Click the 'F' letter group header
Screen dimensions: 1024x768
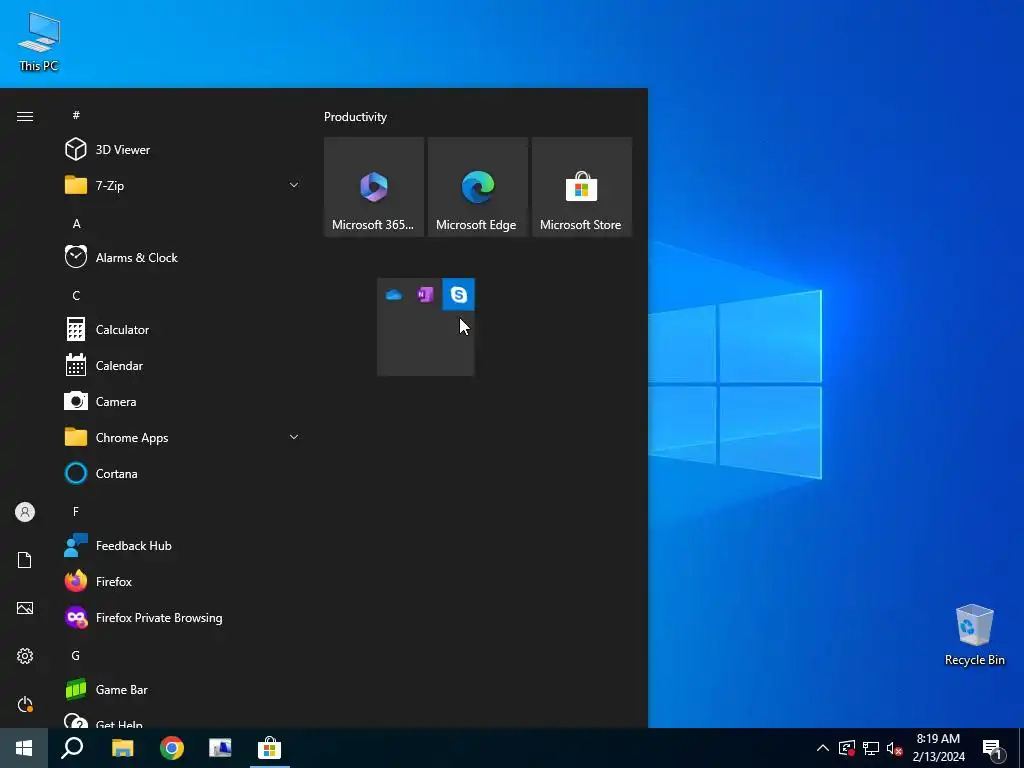(x=76, y=511)
